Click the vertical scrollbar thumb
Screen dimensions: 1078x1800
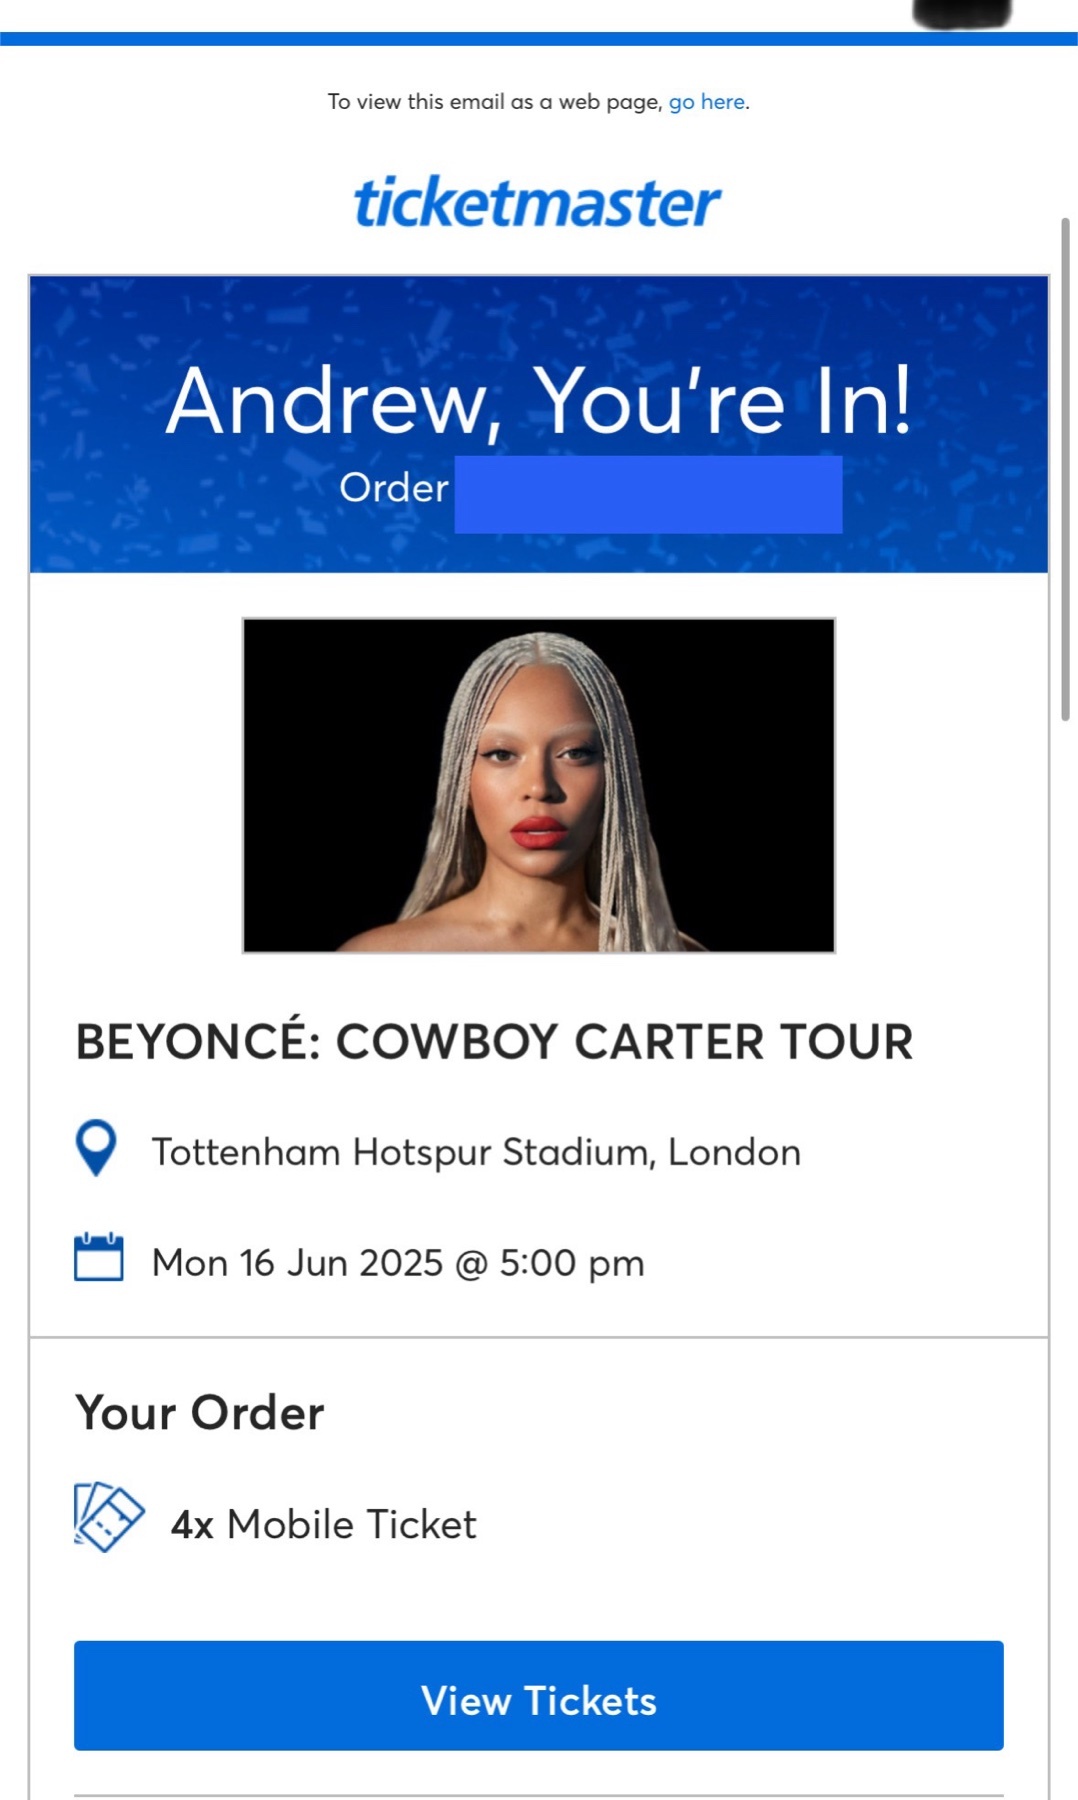[1065, 468]
